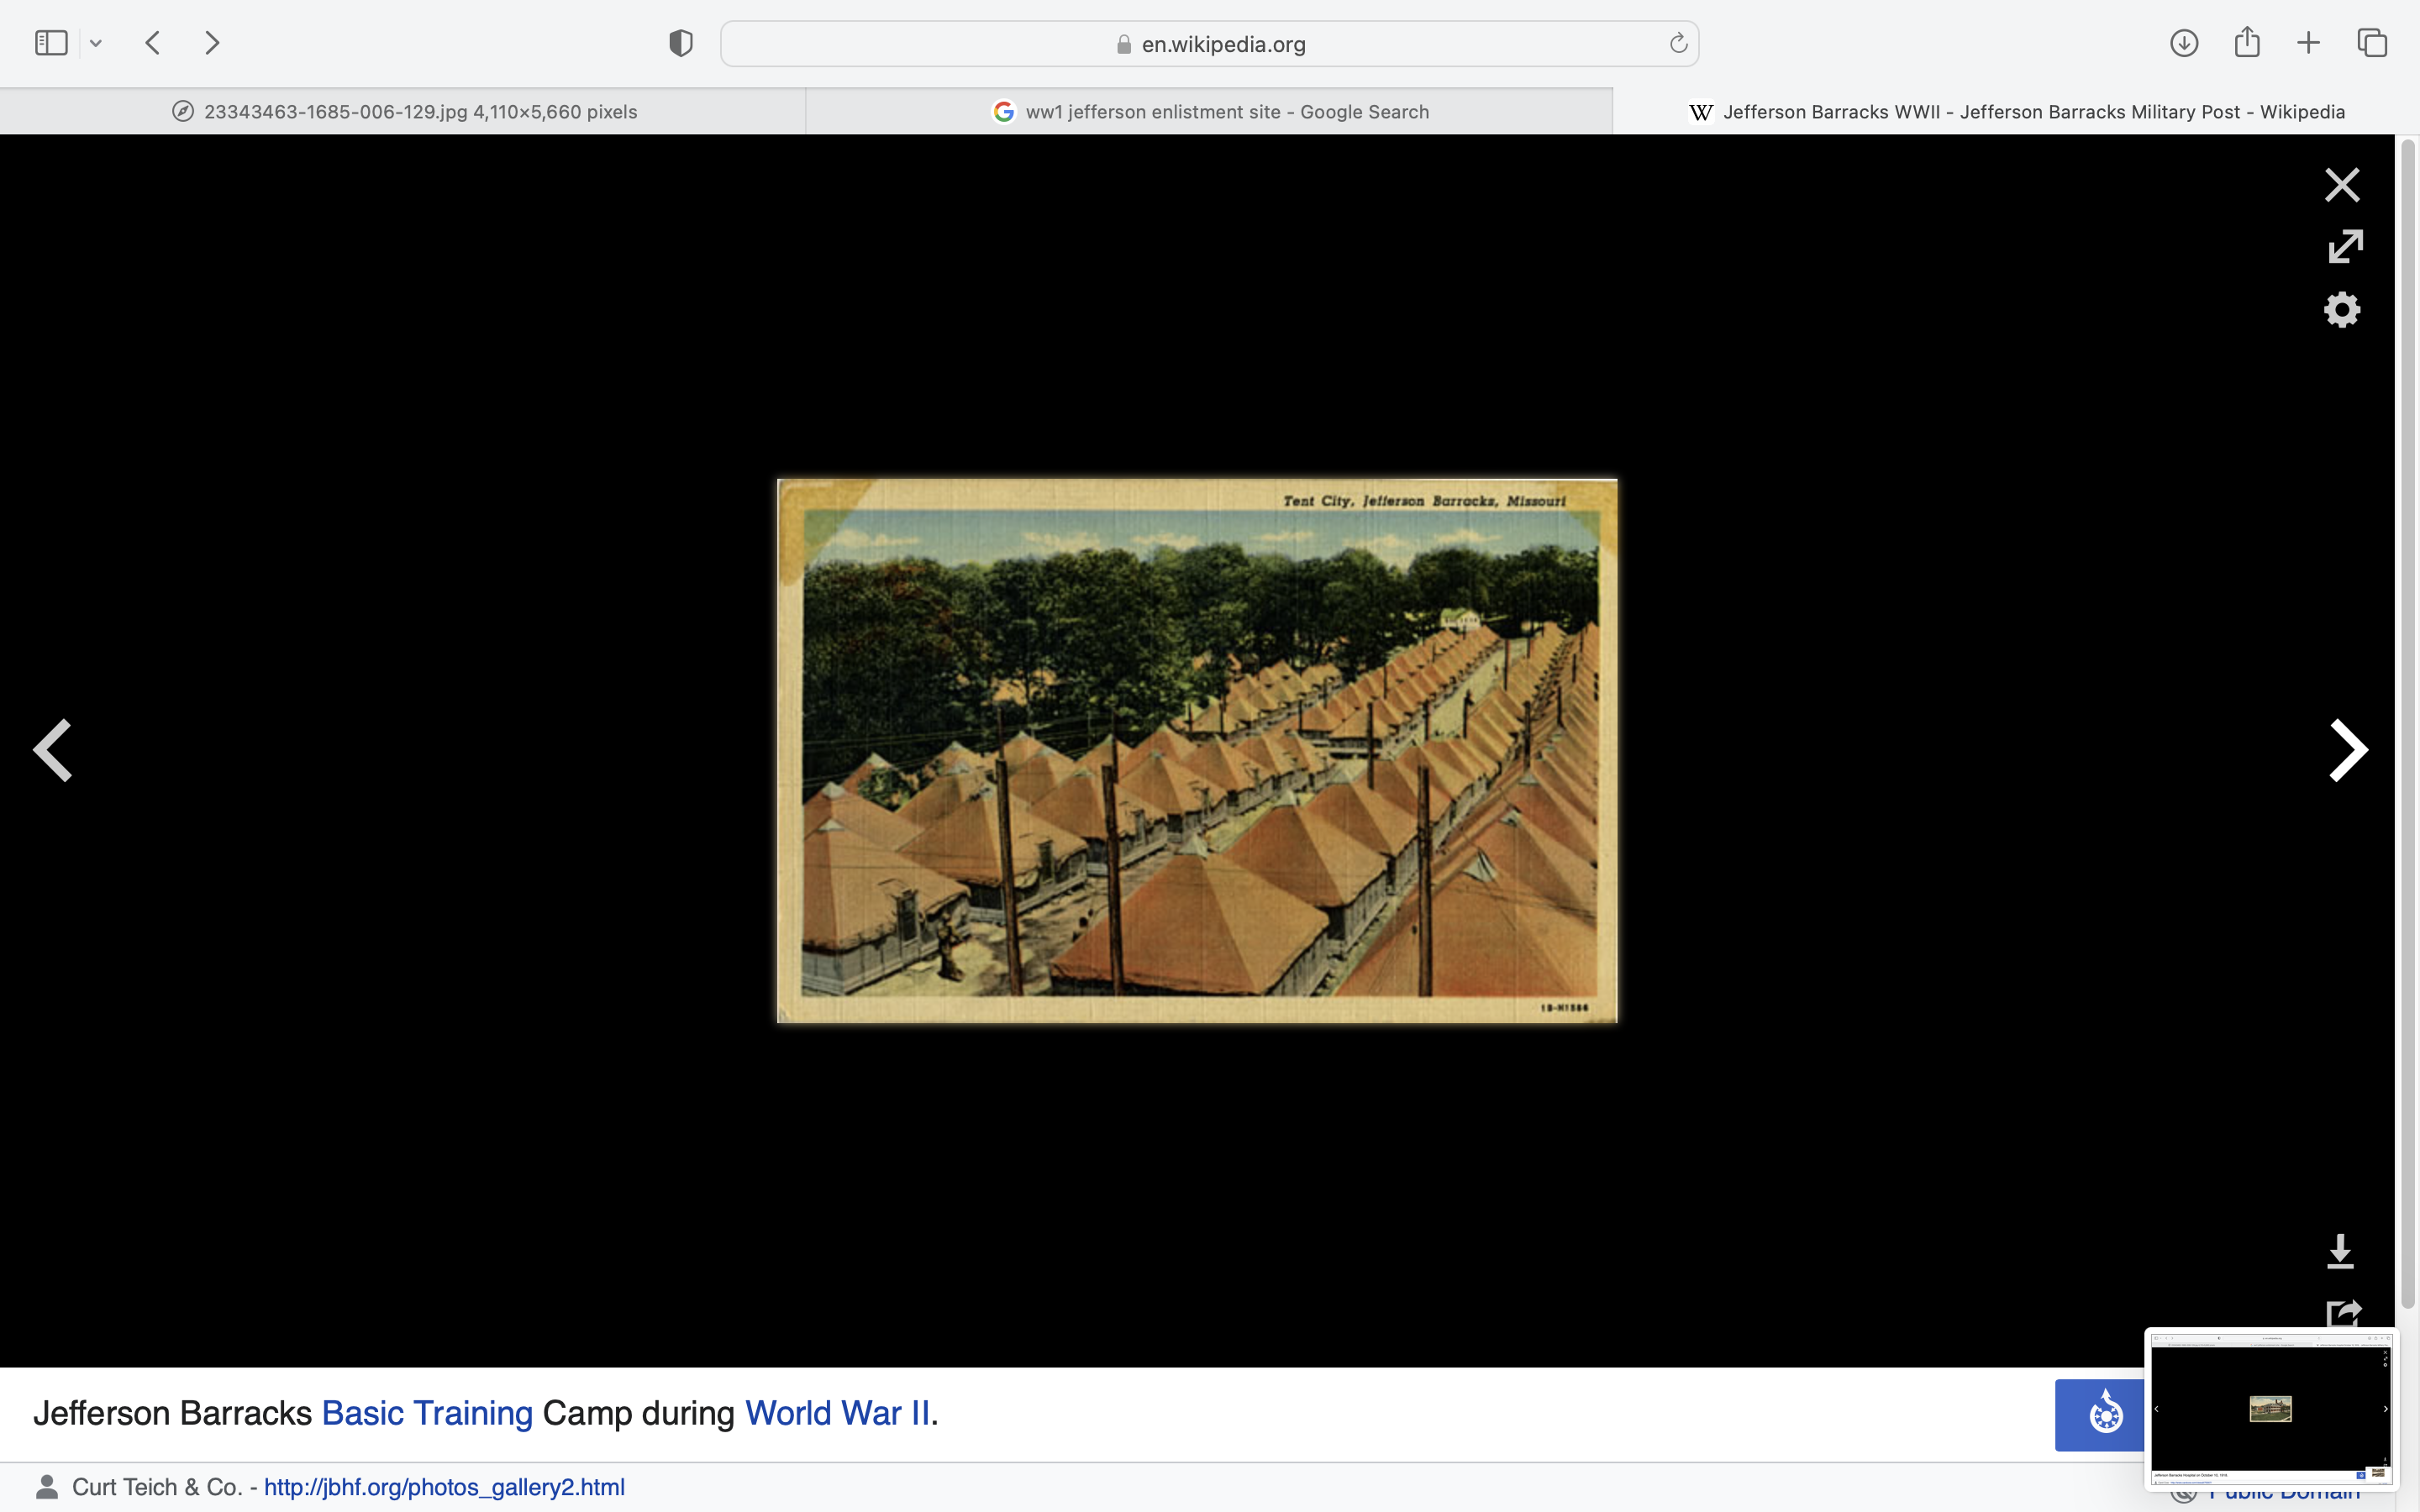Toggle Safari sidebar panel
This screenshot has width=2420, height=1512.
click(51, 43)
